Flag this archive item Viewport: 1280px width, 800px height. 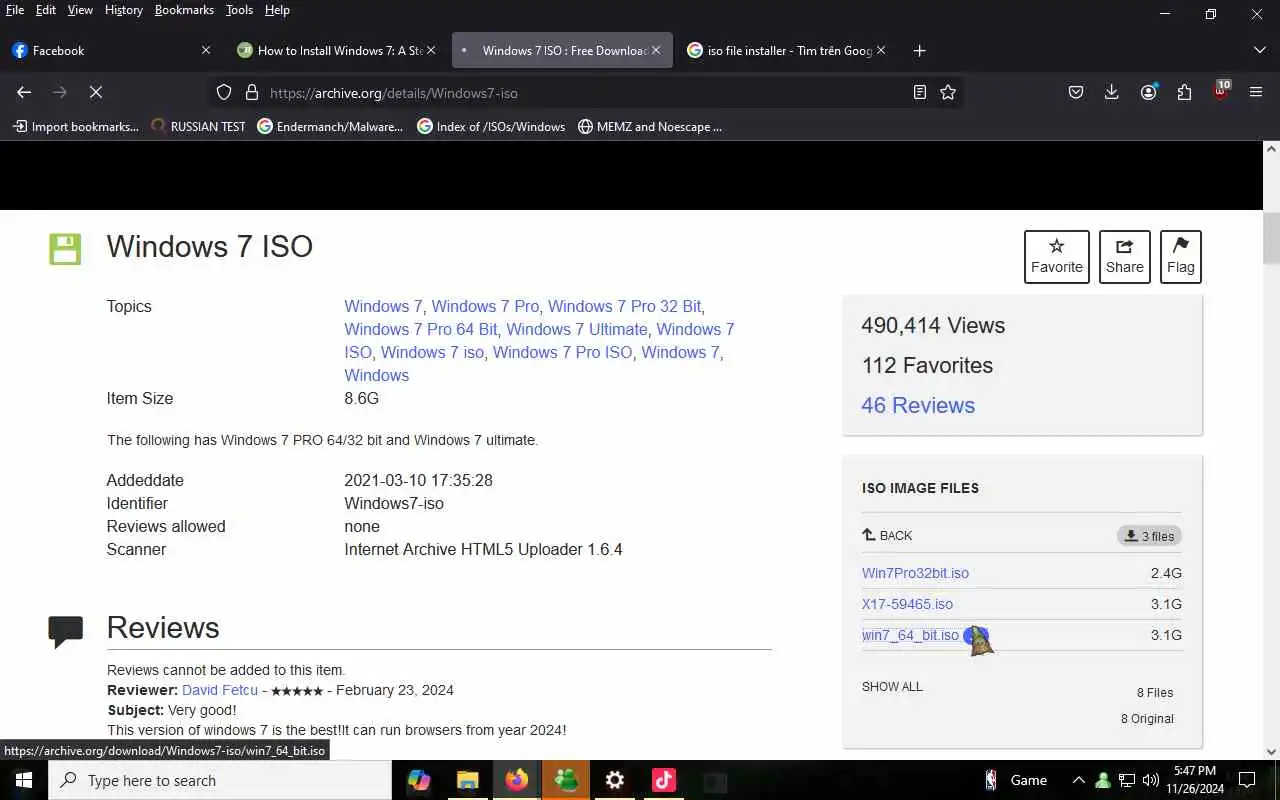click(1181, 257)
